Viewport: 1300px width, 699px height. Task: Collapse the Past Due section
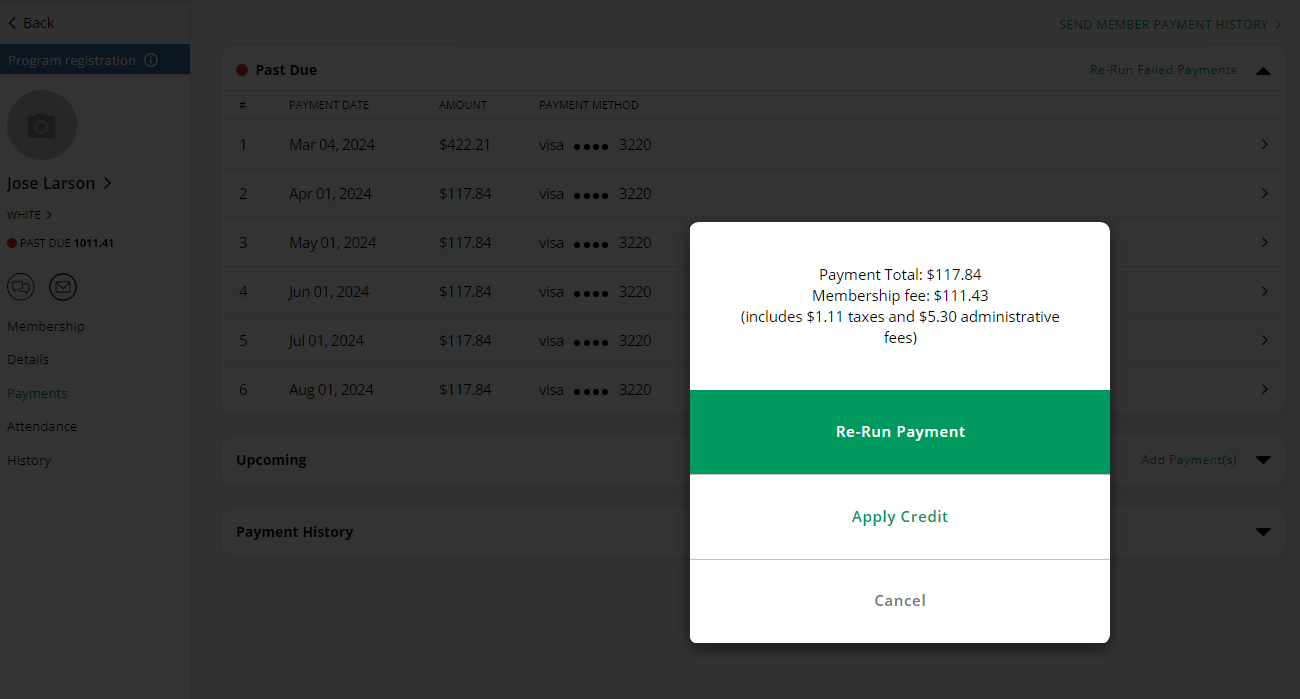(x=1263, y=71)
